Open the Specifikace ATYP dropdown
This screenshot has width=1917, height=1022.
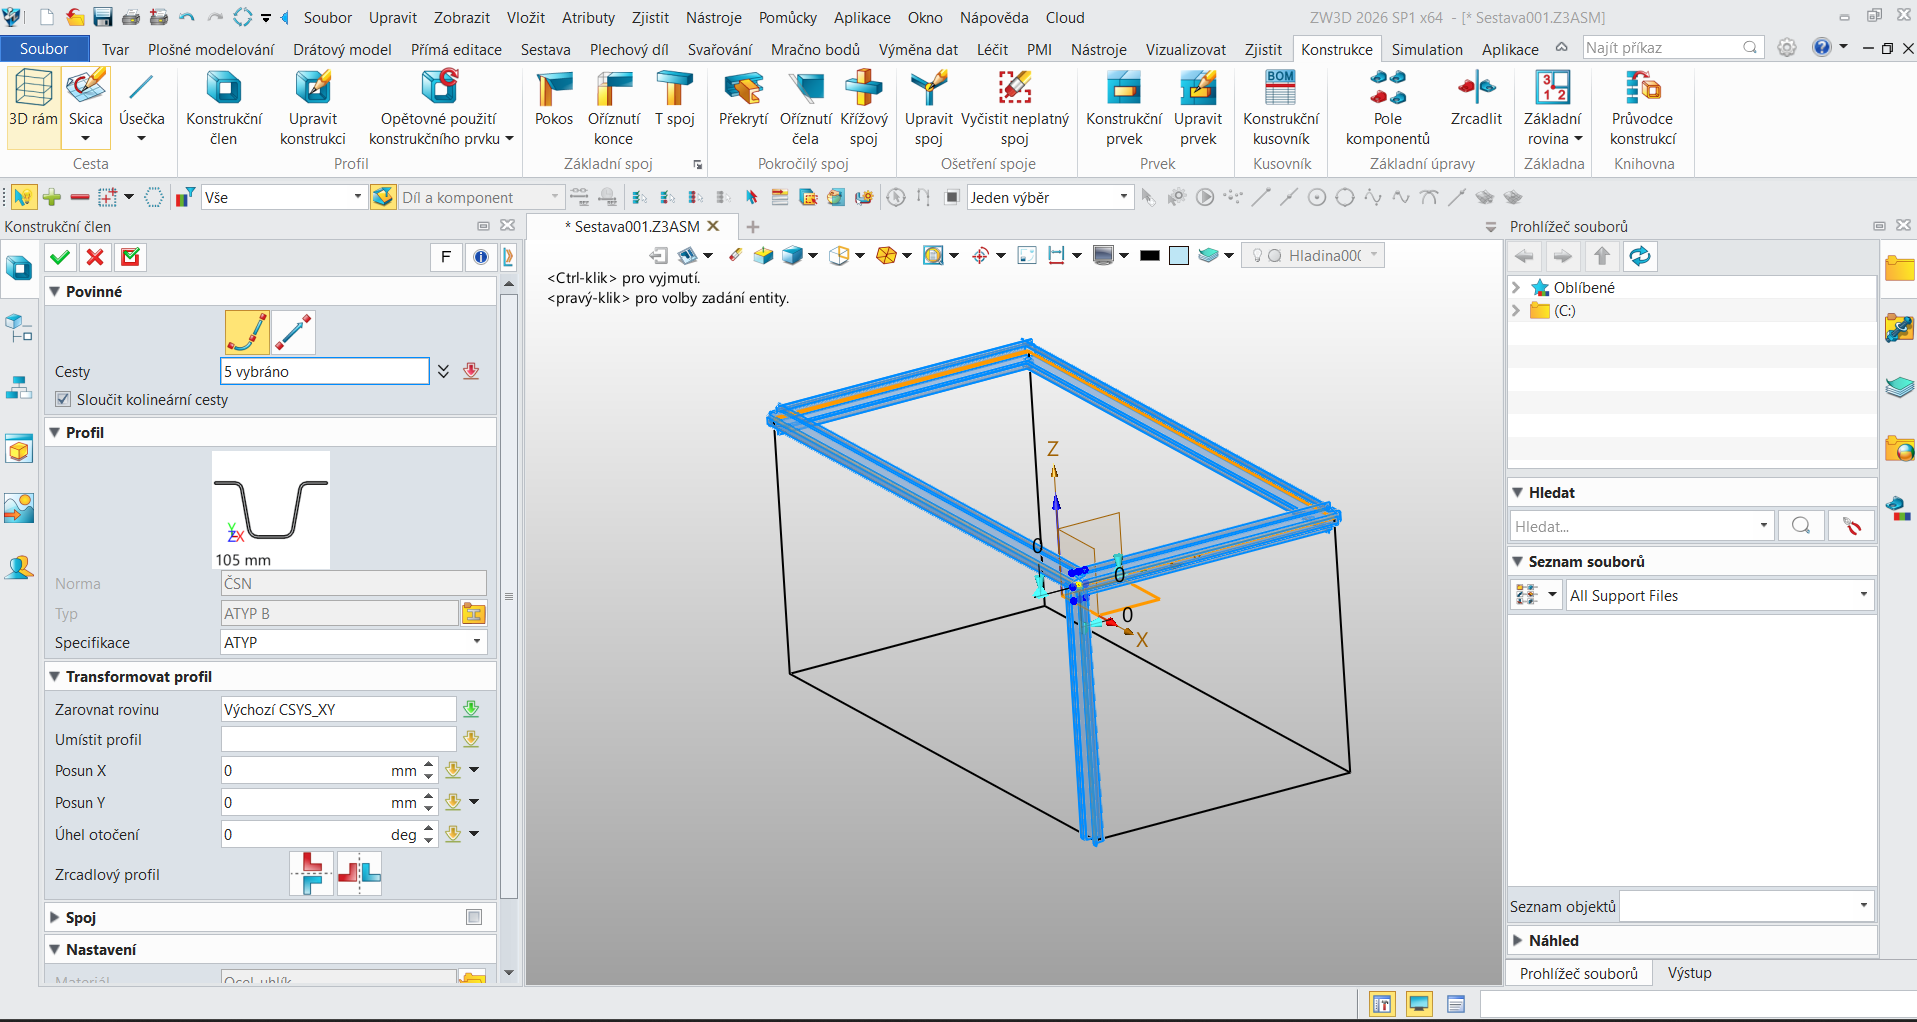[x=476, y=642]
